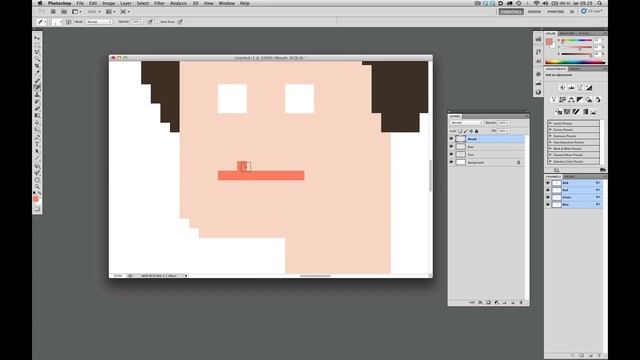Click the color spectrum ramp
This screenshot has height=360, width=640.
point(575,62)
